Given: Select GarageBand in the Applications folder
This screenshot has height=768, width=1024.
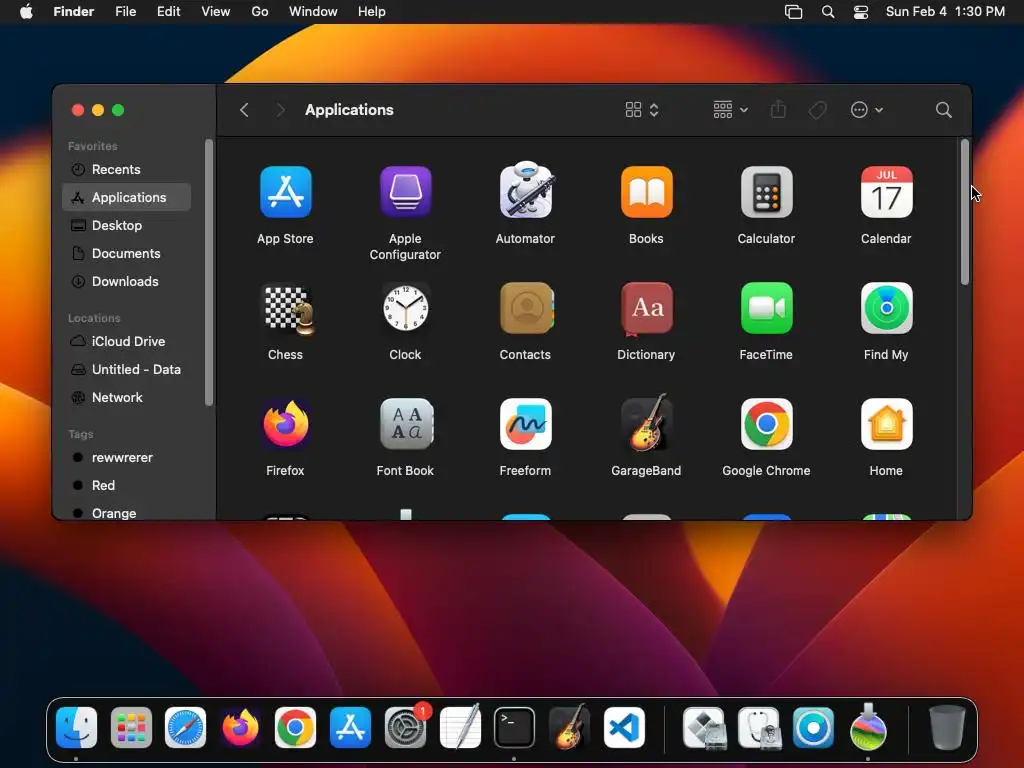Looking at the screenshot, I should click(x=646, y=423).
